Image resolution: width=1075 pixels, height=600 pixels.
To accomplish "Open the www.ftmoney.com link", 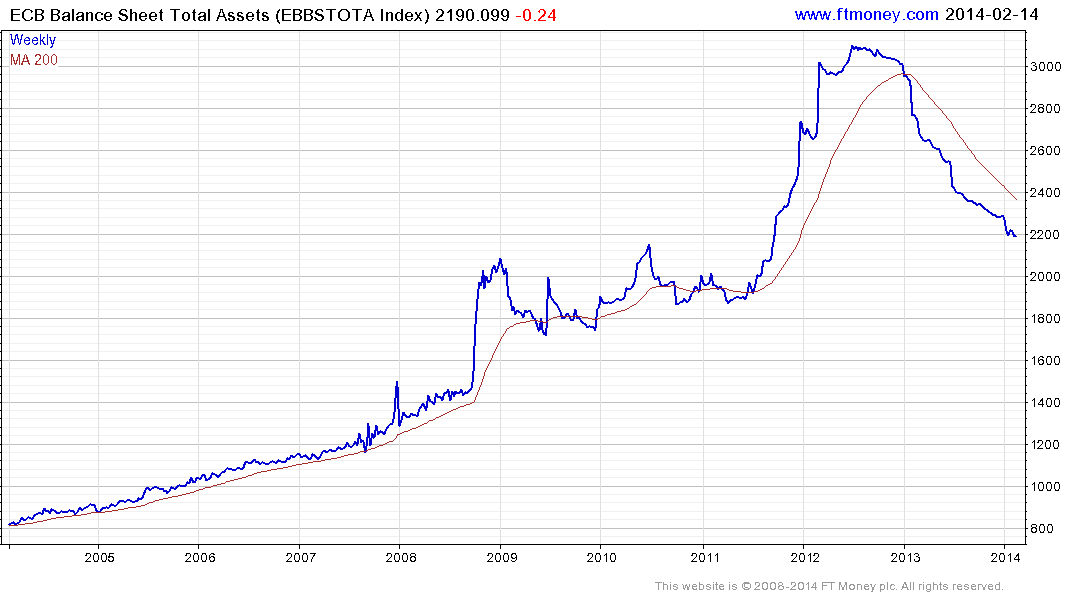I will click(x=866, y=14).
